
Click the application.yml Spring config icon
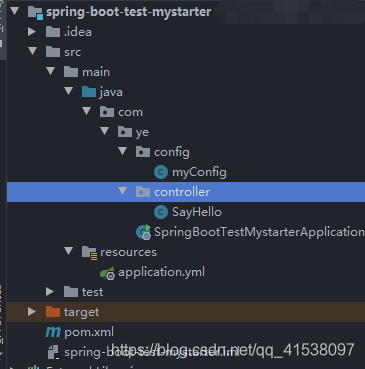(x=107, y=273)
